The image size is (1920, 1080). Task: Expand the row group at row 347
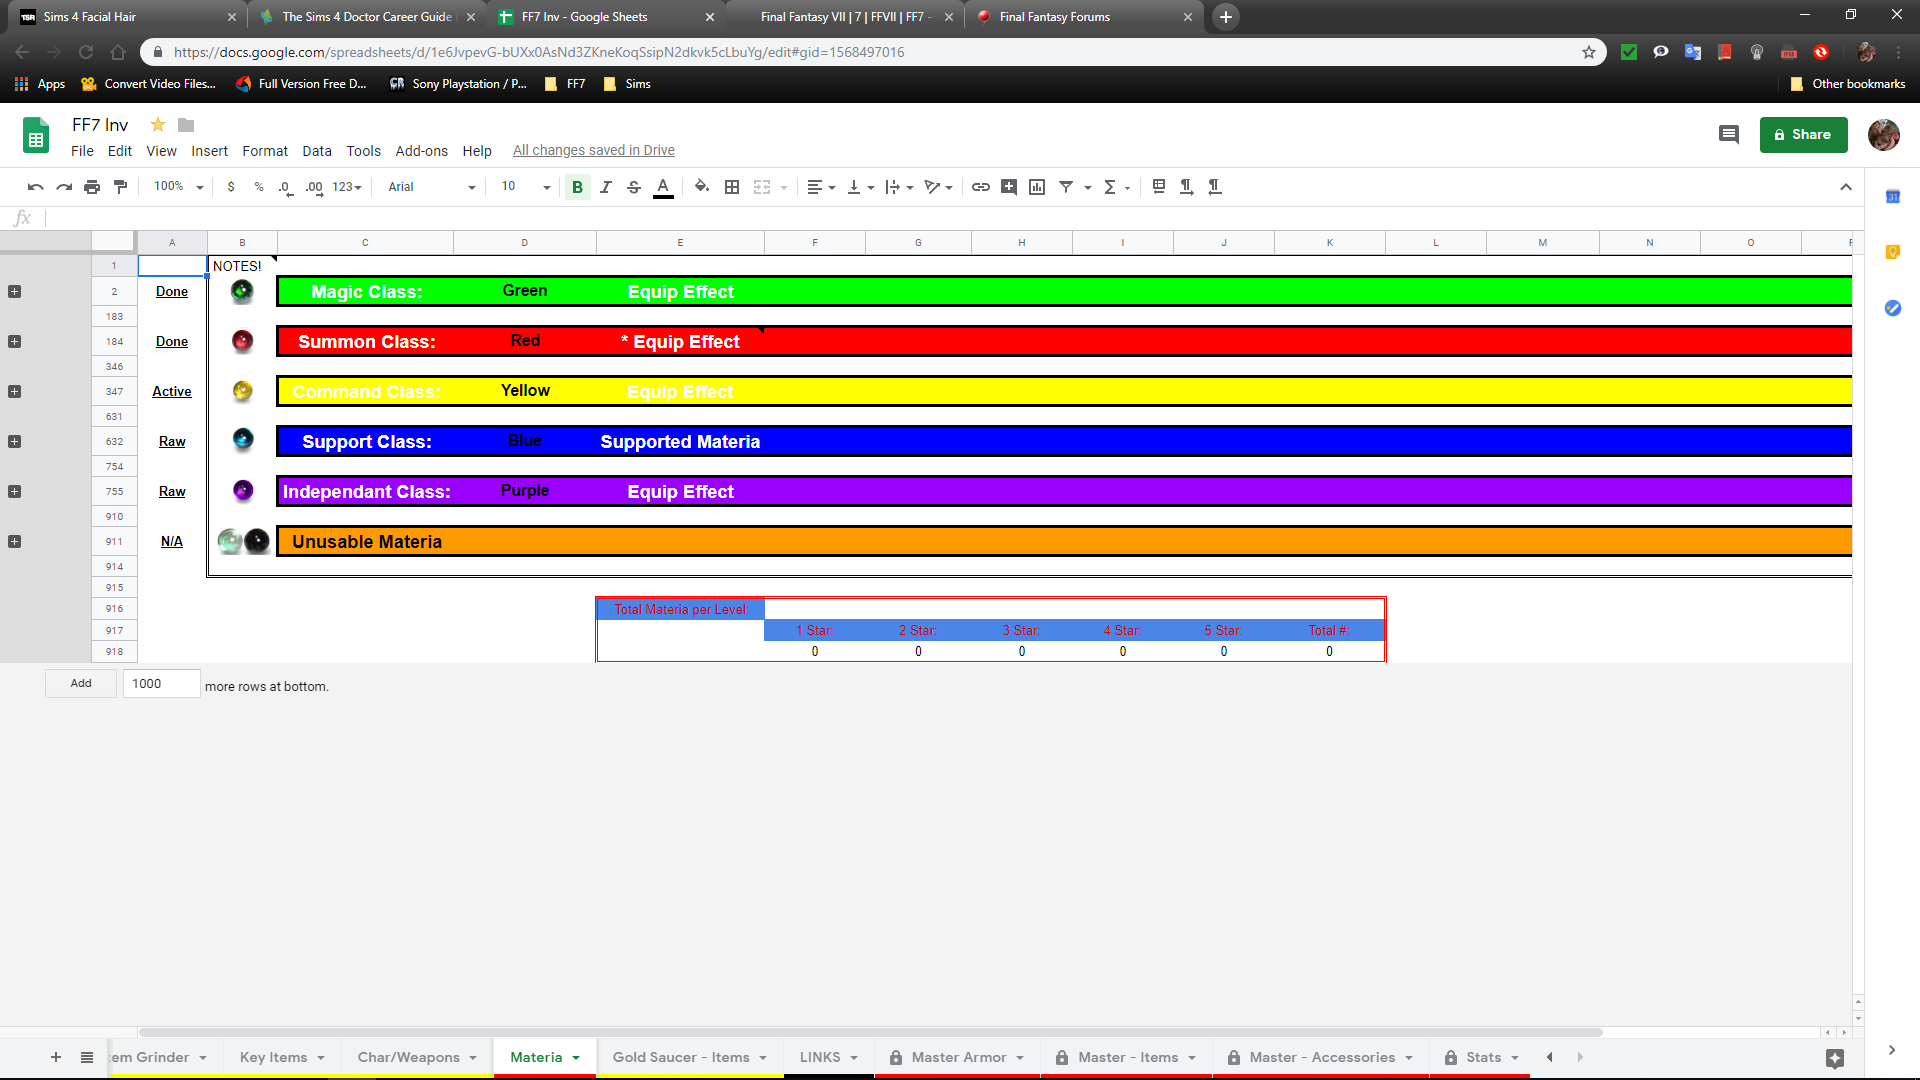pos(14,392)
